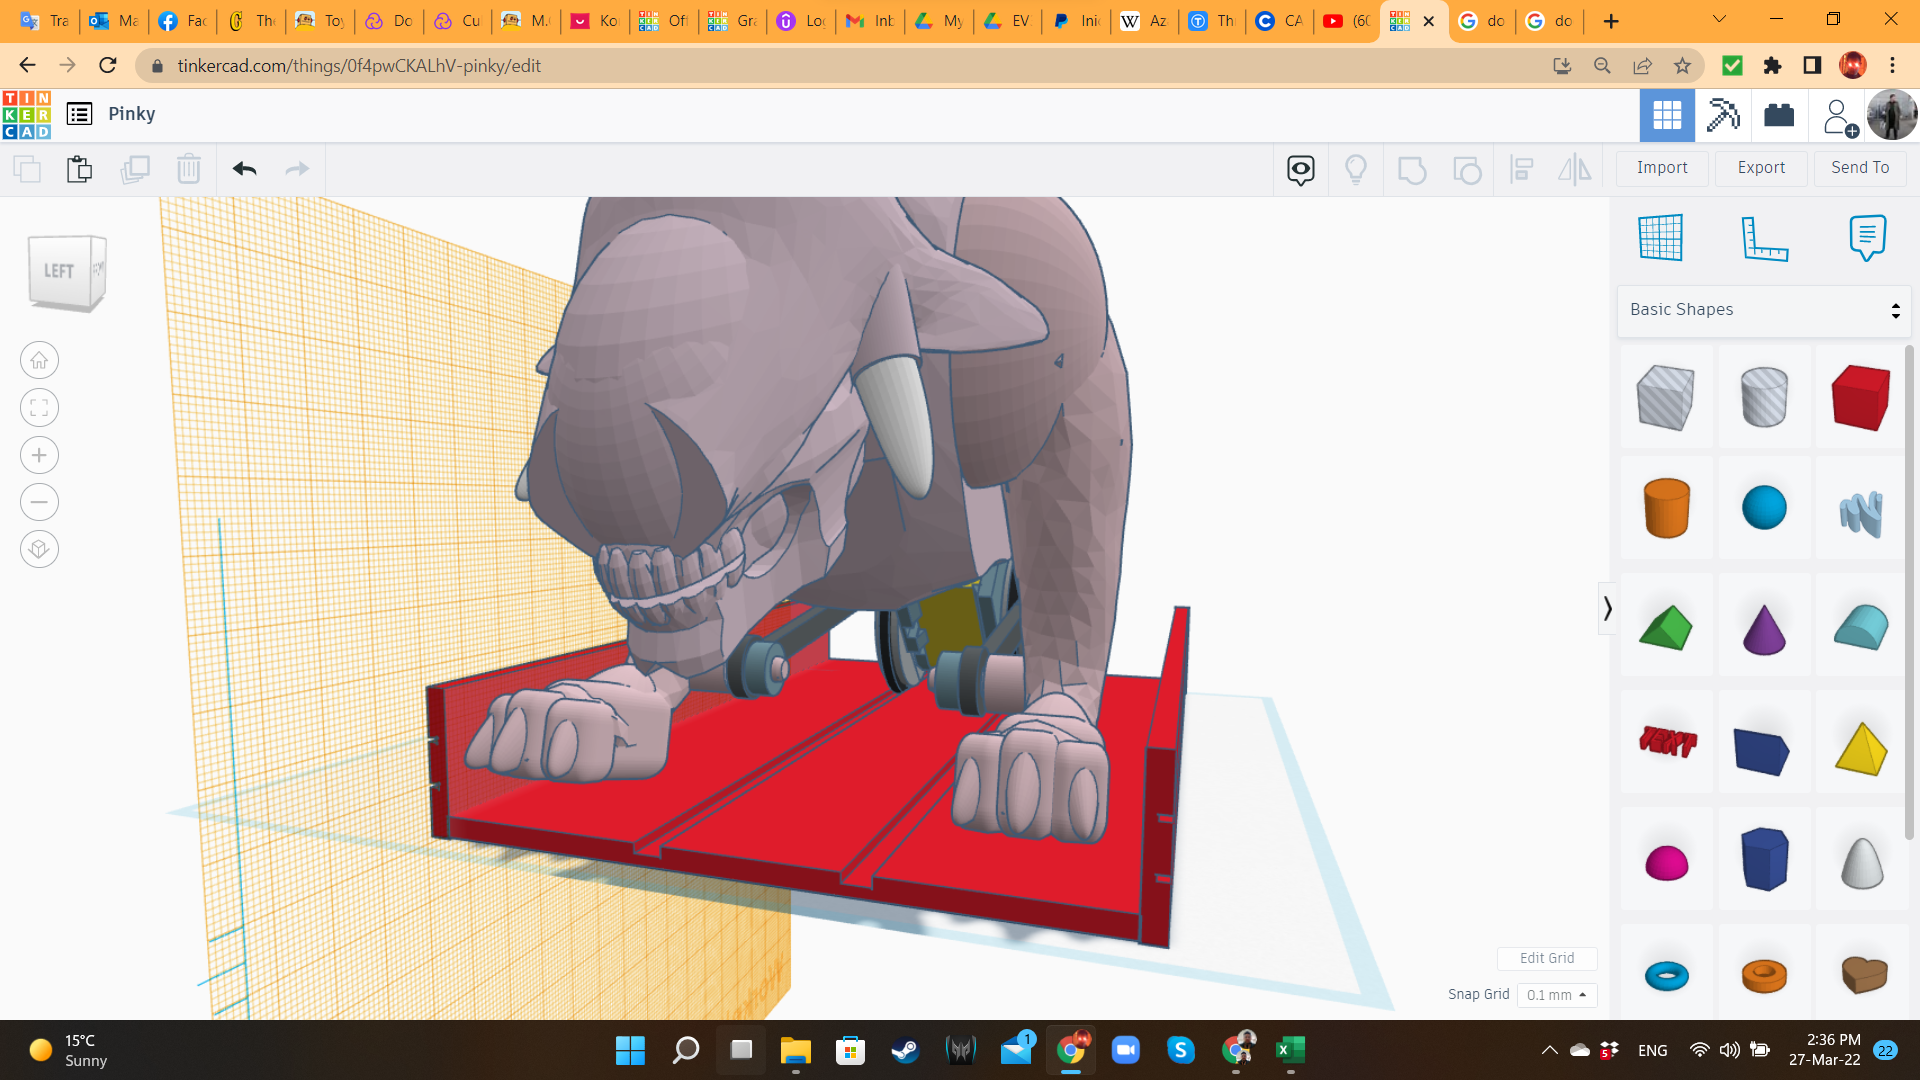This screenshot has height=1080, width=1920.
Task: Toggle the Notes lightbulb icon
Action: point(1356,170)
